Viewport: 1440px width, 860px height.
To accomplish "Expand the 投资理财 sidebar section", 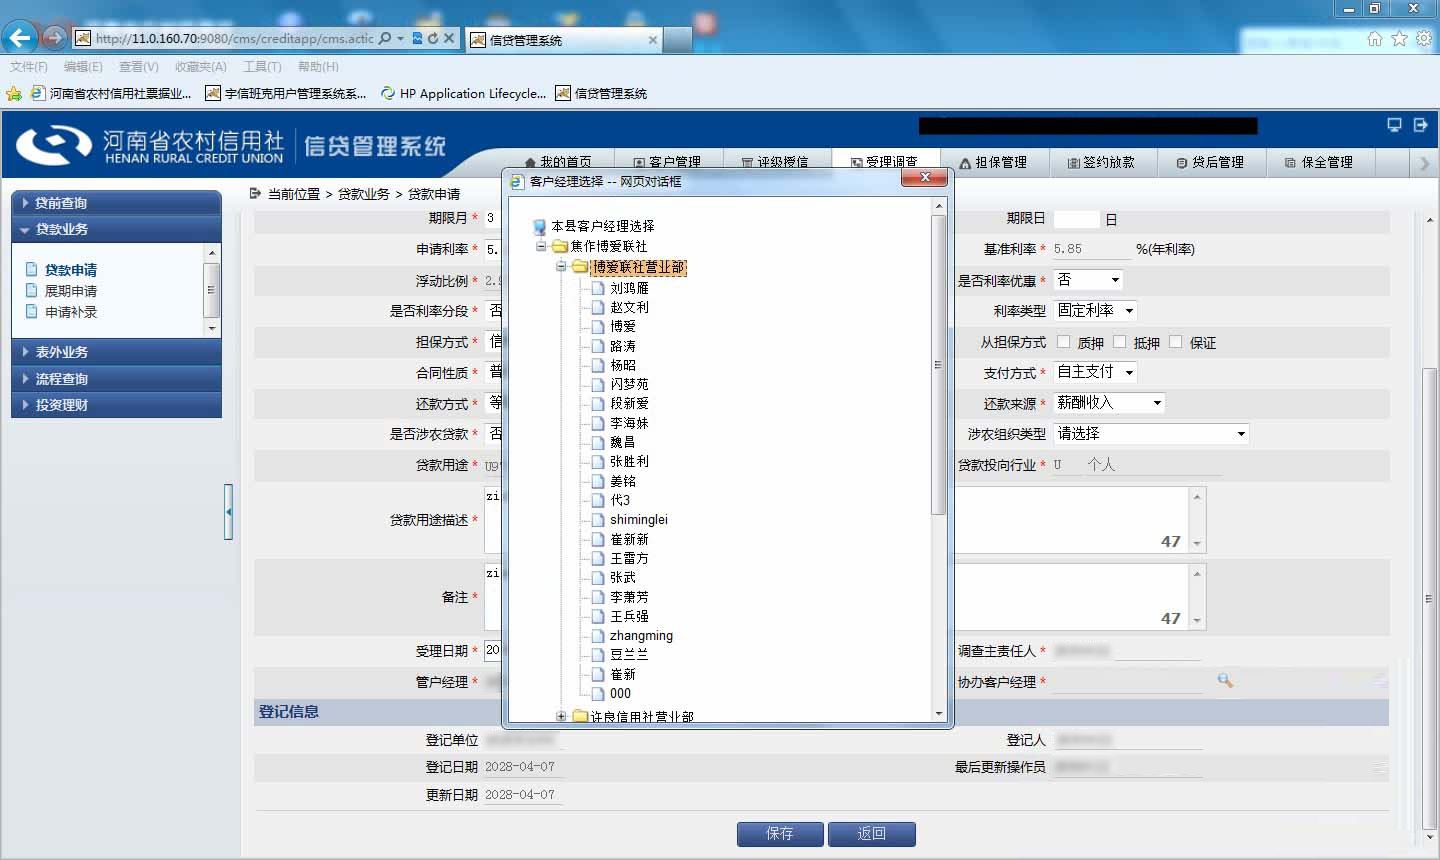I will [x=116, y=405].
